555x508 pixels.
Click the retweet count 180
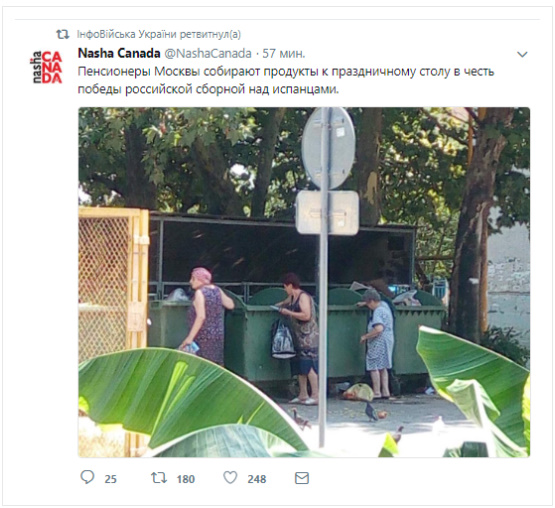pyautogui.click(x=186, y=479)
